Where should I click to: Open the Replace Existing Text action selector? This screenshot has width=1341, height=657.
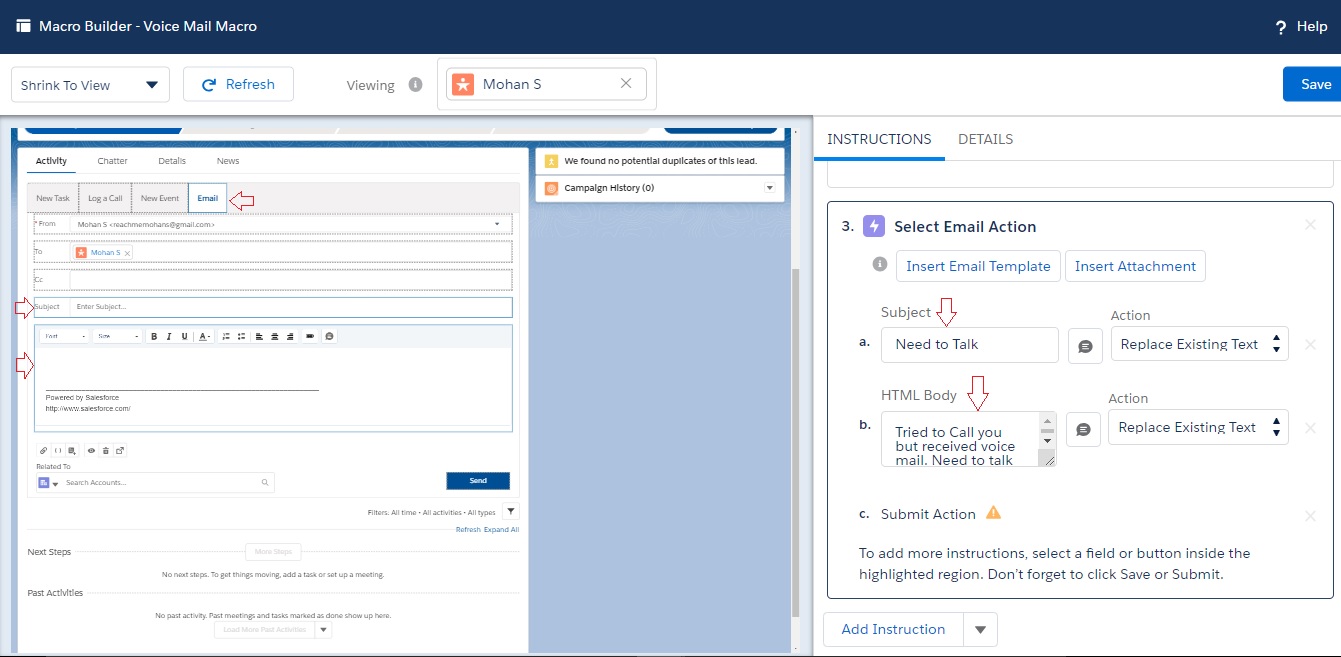coord(1199,344)
